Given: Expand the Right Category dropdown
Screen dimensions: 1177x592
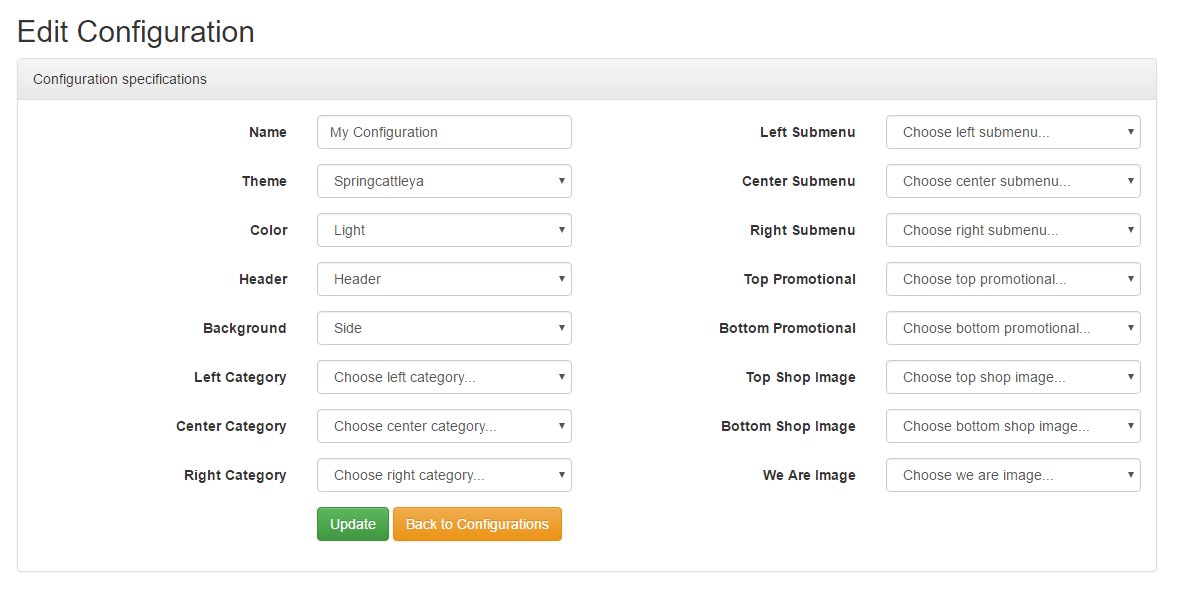Looking at the screenshot, I should click(444, 475).
